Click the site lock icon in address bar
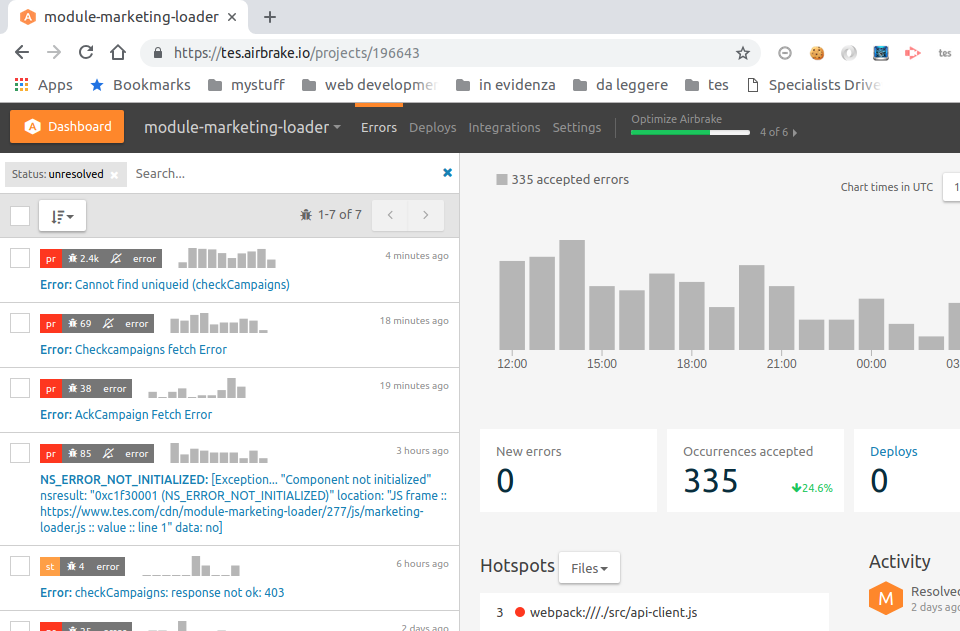Image resolution: width=960 pixels, height=631 pixels. tap(158, 53)
